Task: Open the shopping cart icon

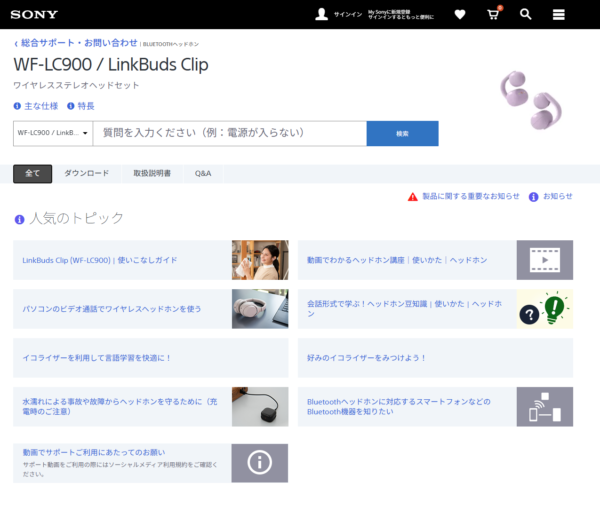Action: pos(493,14)
